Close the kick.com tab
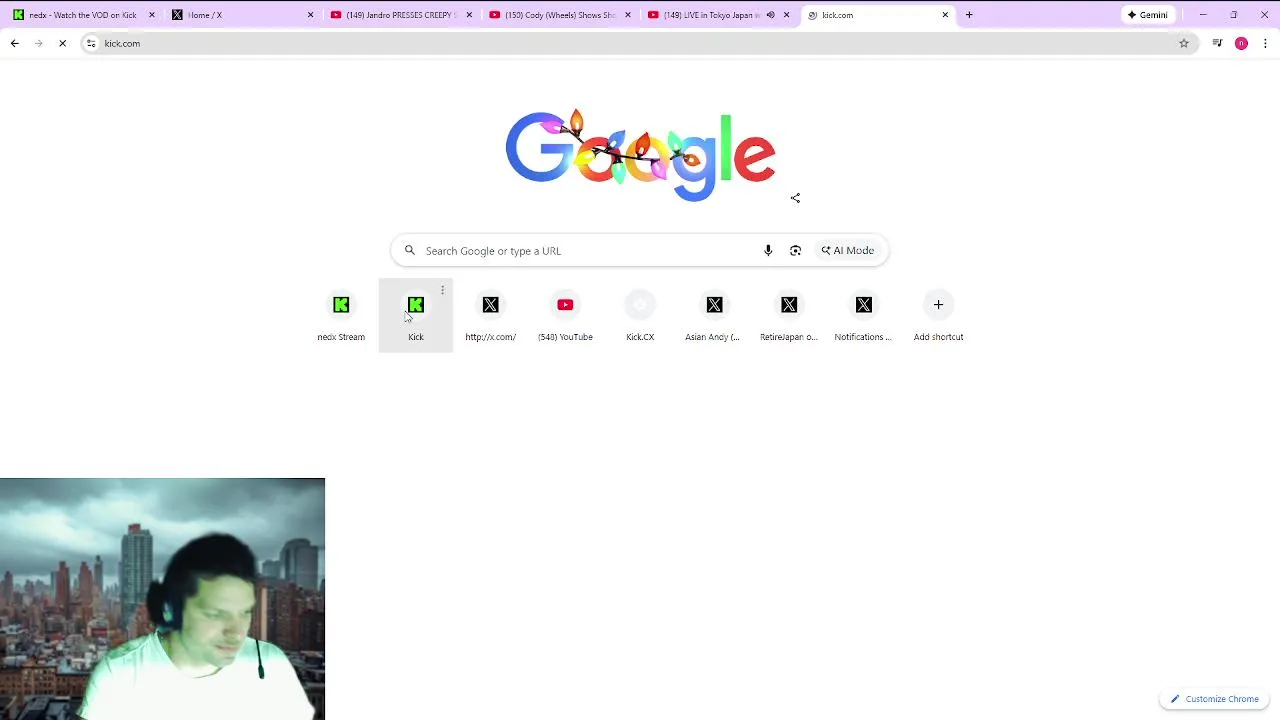The image size is (1280, 720). [x=945, y=15]
